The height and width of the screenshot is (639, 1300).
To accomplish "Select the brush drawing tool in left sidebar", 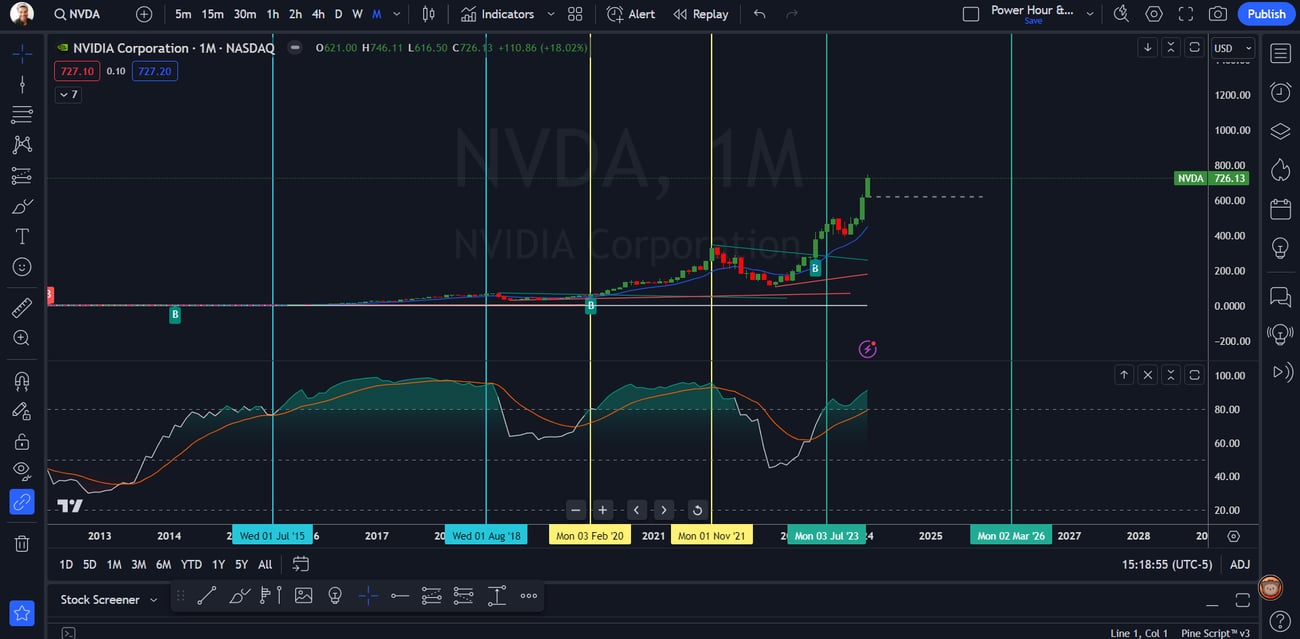I will coord(22,206).
